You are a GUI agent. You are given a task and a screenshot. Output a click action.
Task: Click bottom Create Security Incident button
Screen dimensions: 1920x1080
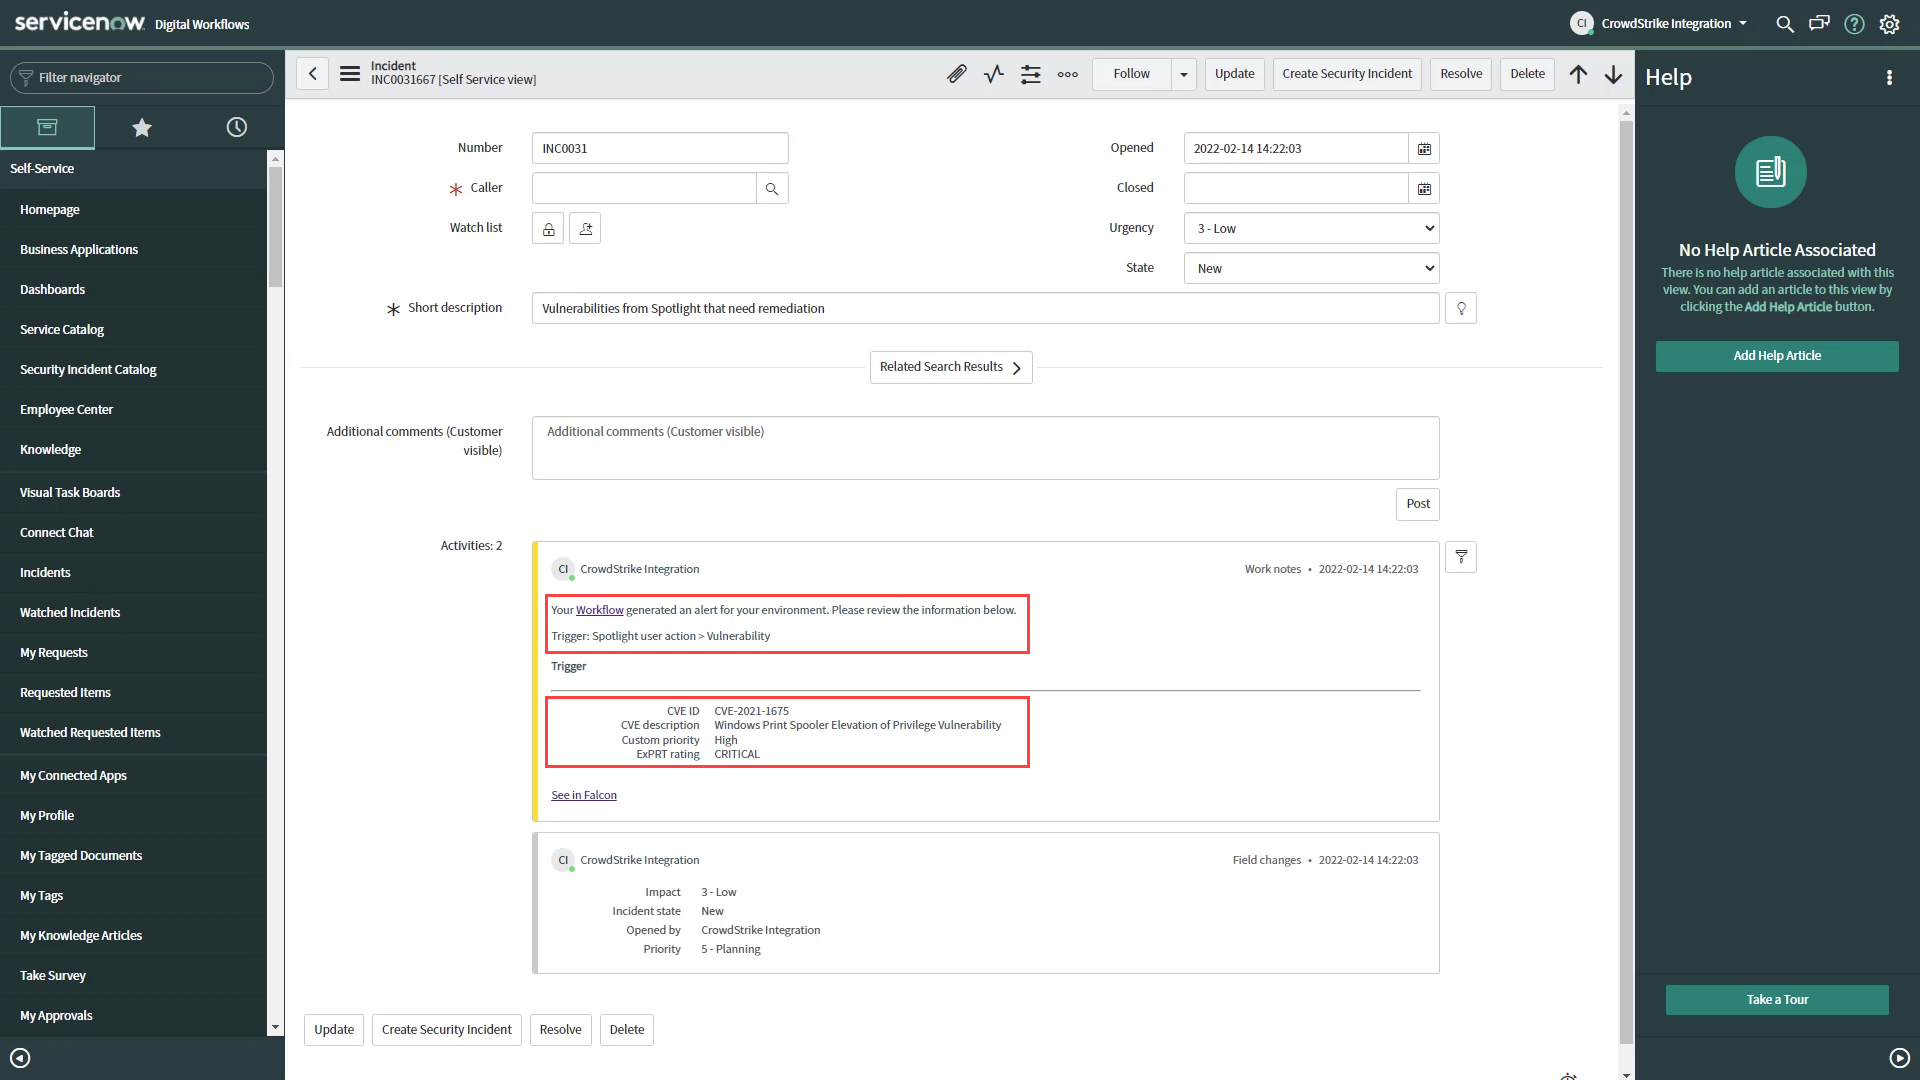(446, 1030)
